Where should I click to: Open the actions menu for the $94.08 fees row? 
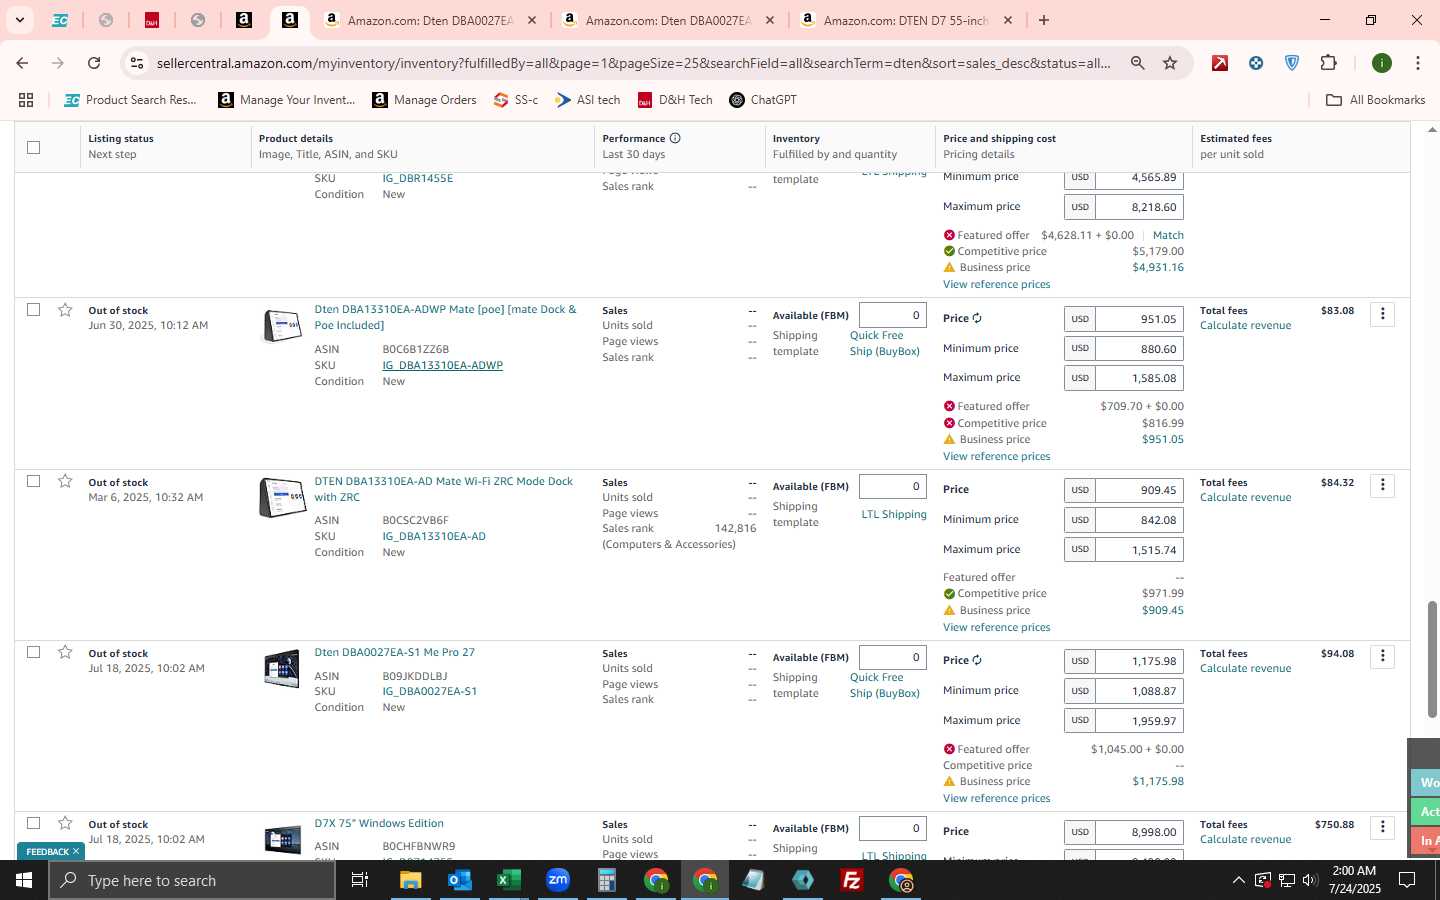tap(1382, 656)
